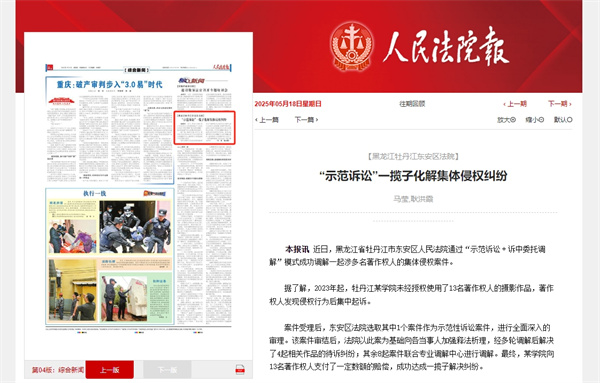The image size is (600, 383).
Task: Click the People's Court Daily emblem logo
Action: coord(352,46)
